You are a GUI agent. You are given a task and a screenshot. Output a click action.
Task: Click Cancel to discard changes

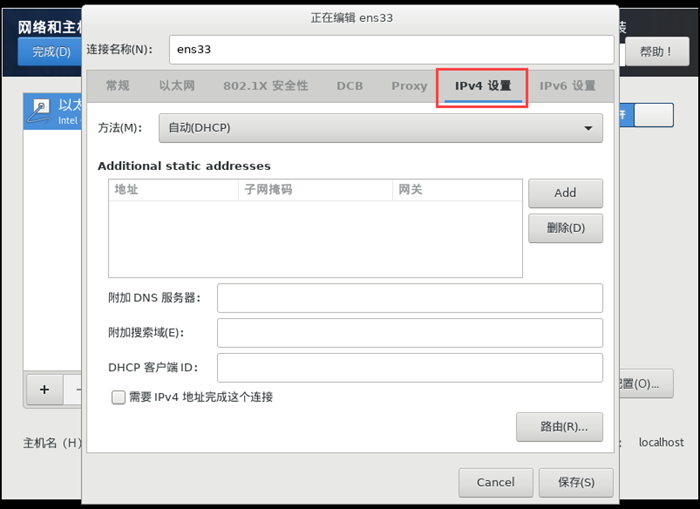495,482
